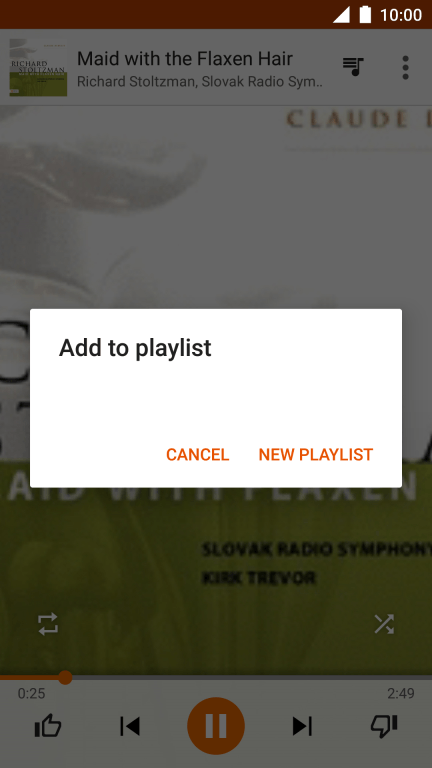Click the elapsed time 0:25 label
Viewport: 432px width, 768px height.
click(x=31, y=694)
